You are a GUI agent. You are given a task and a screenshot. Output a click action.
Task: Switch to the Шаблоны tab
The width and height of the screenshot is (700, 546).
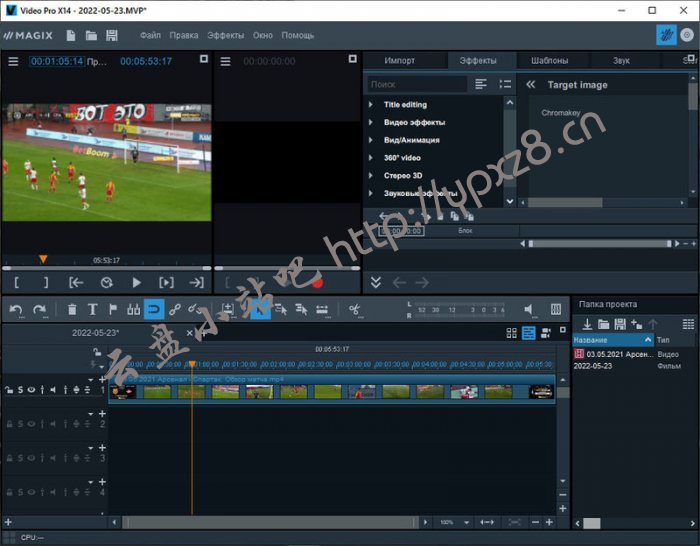tap(550, 61)
